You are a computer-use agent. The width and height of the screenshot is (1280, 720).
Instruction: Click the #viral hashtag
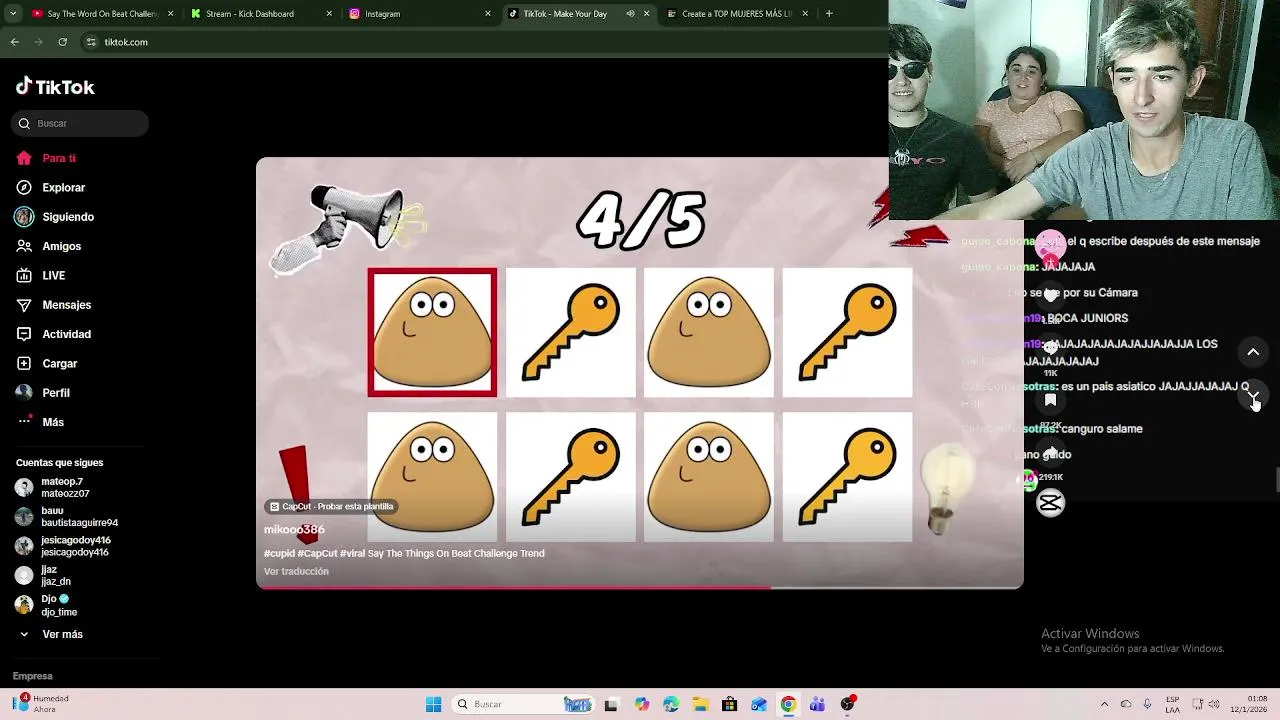point(352,554)
